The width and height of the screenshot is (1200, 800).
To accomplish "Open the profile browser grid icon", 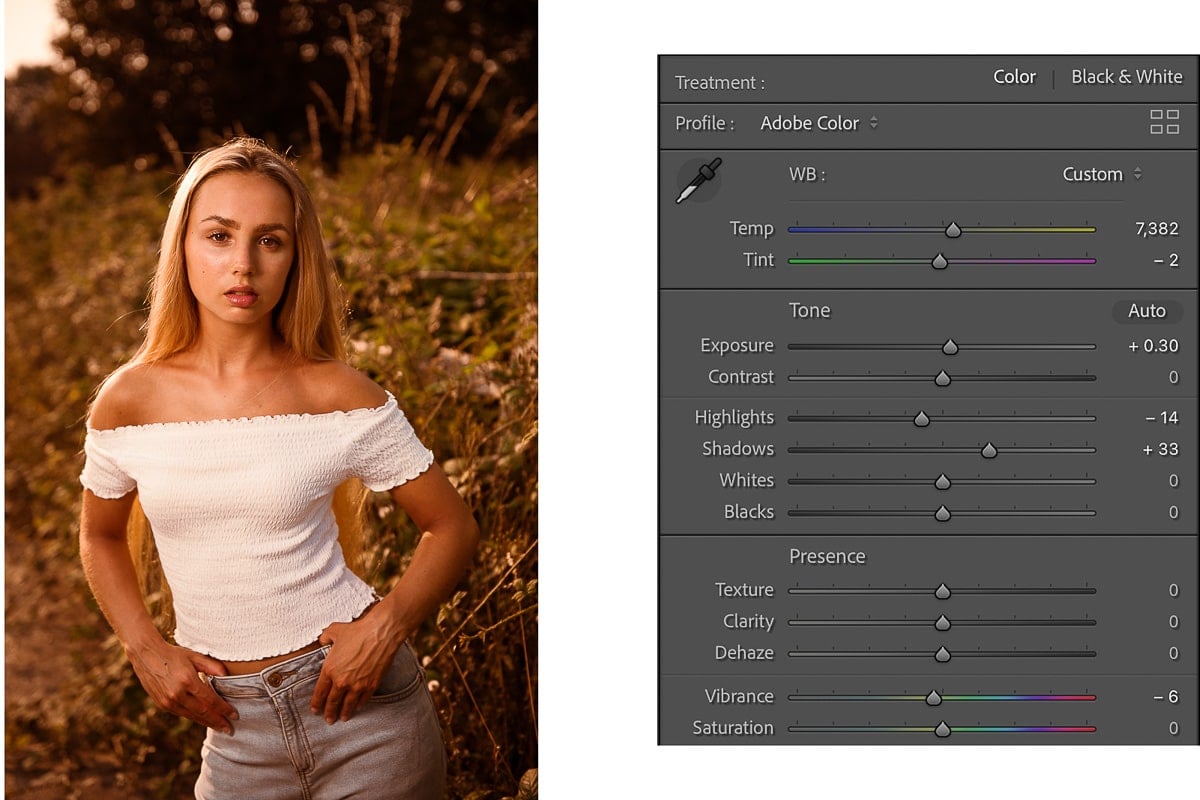I will 1164,122.
